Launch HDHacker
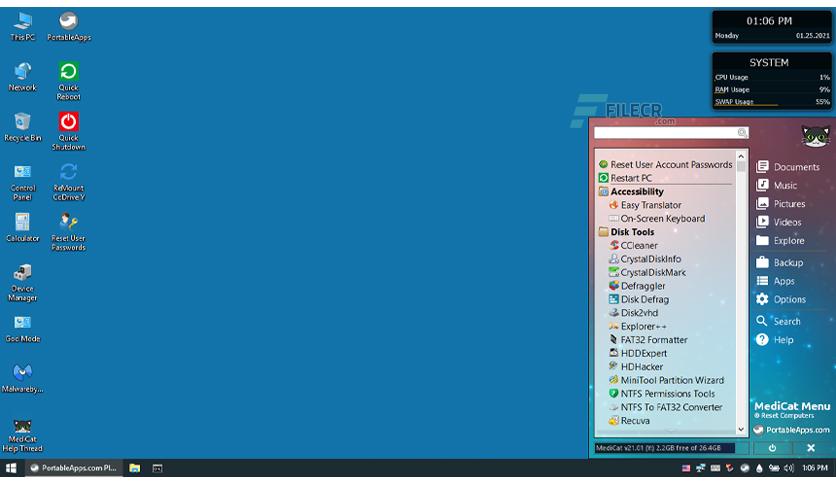836x484 pixels. pos(636,367)
